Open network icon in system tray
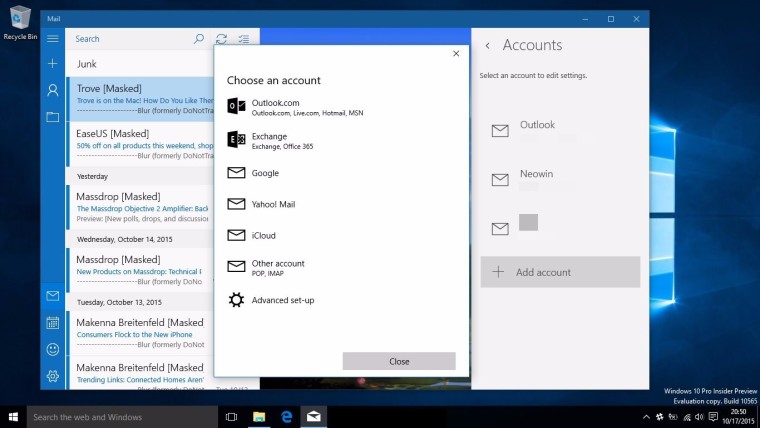Image resolution: width=760 pixels, height=428 pixels. pos(687,417)
